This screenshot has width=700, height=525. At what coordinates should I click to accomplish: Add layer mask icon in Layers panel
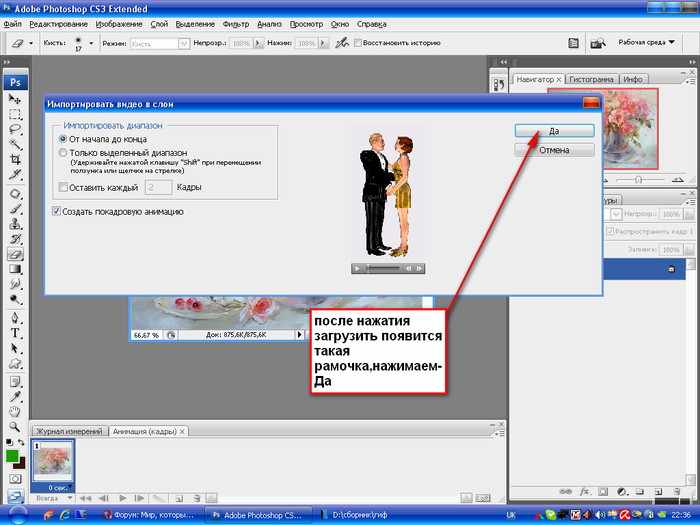(603, 492)
